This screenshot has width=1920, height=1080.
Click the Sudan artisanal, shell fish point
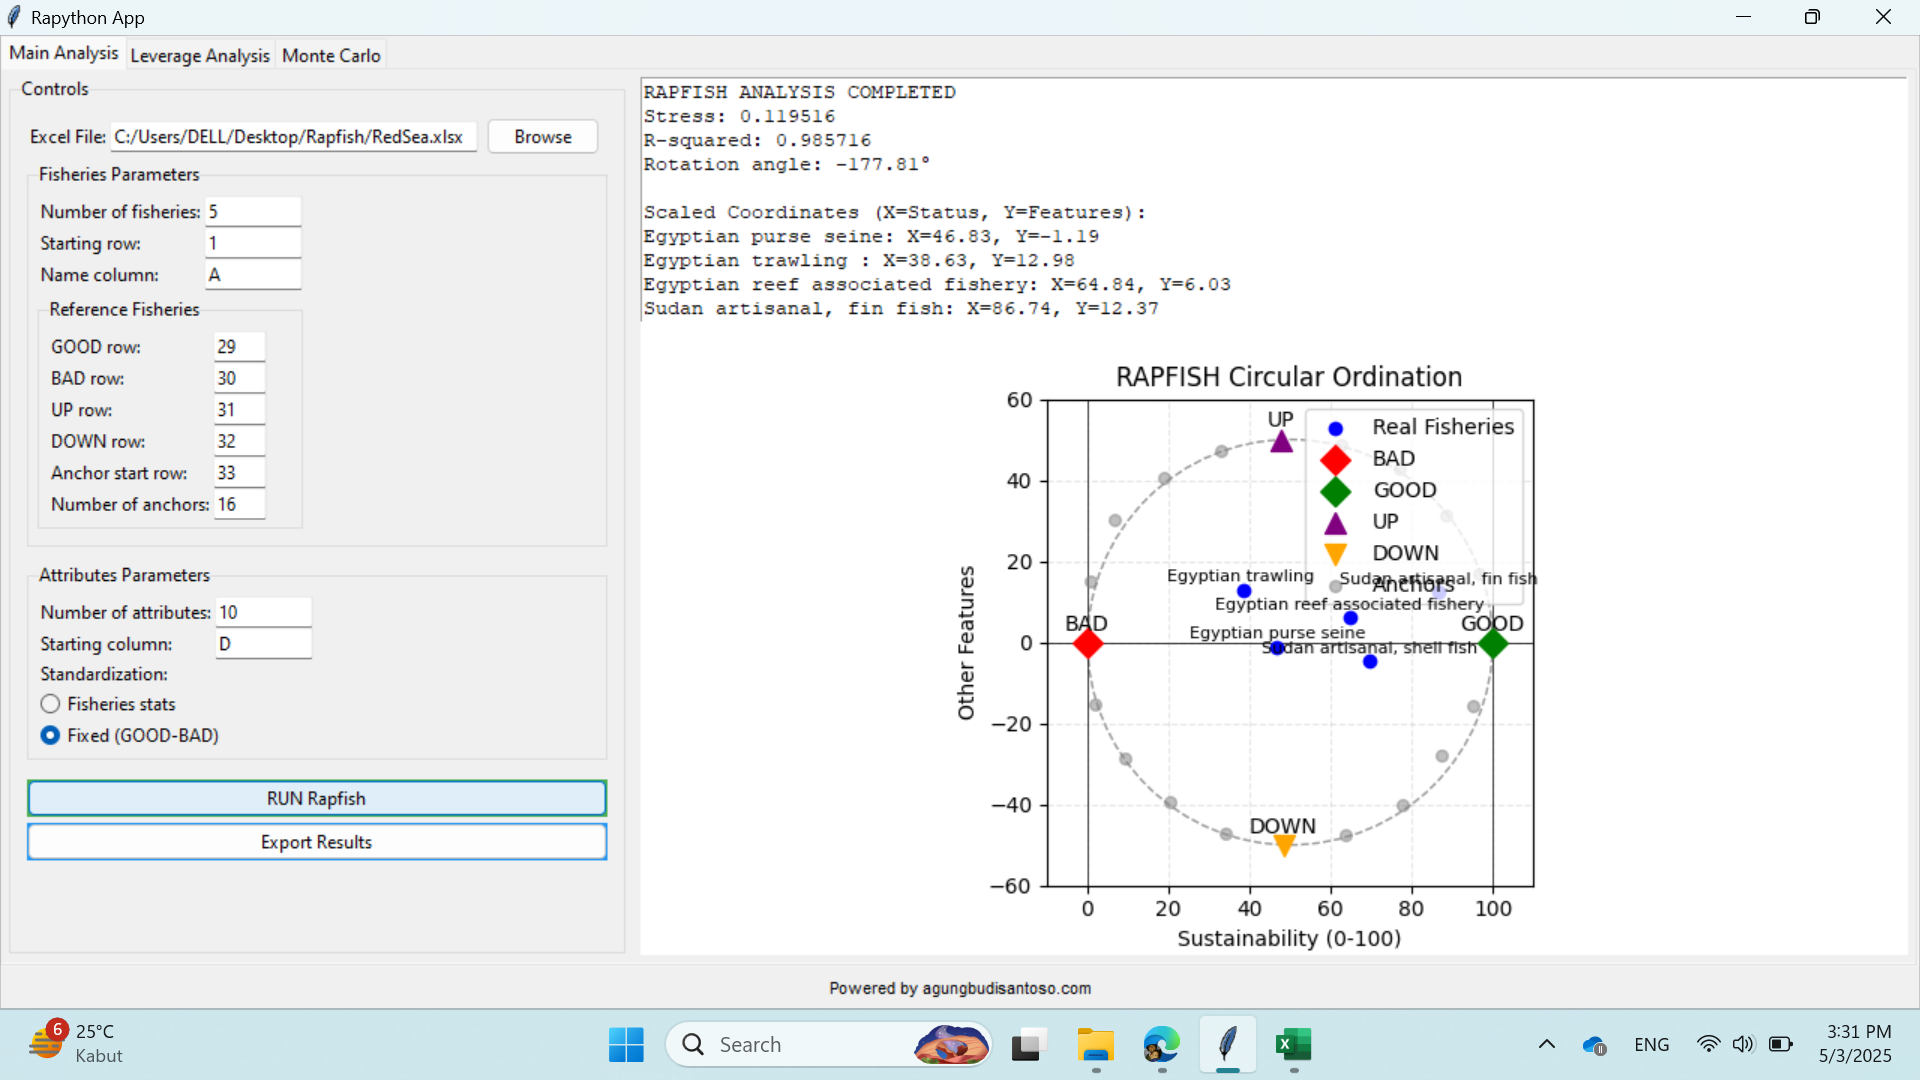(1370, 662)
